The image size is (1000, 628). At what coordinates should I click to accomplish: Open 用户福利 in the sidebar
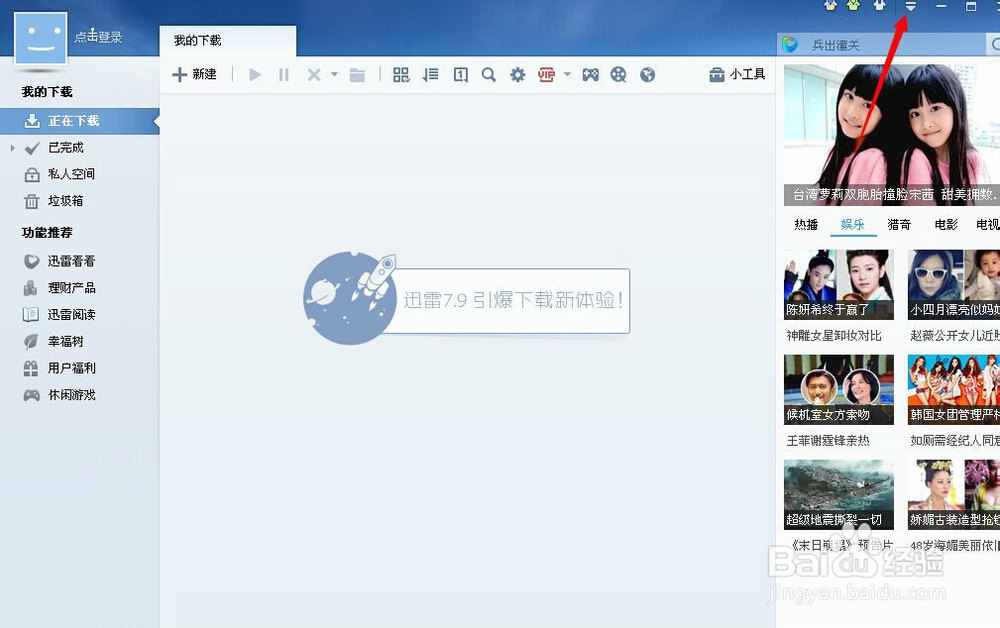71,369
